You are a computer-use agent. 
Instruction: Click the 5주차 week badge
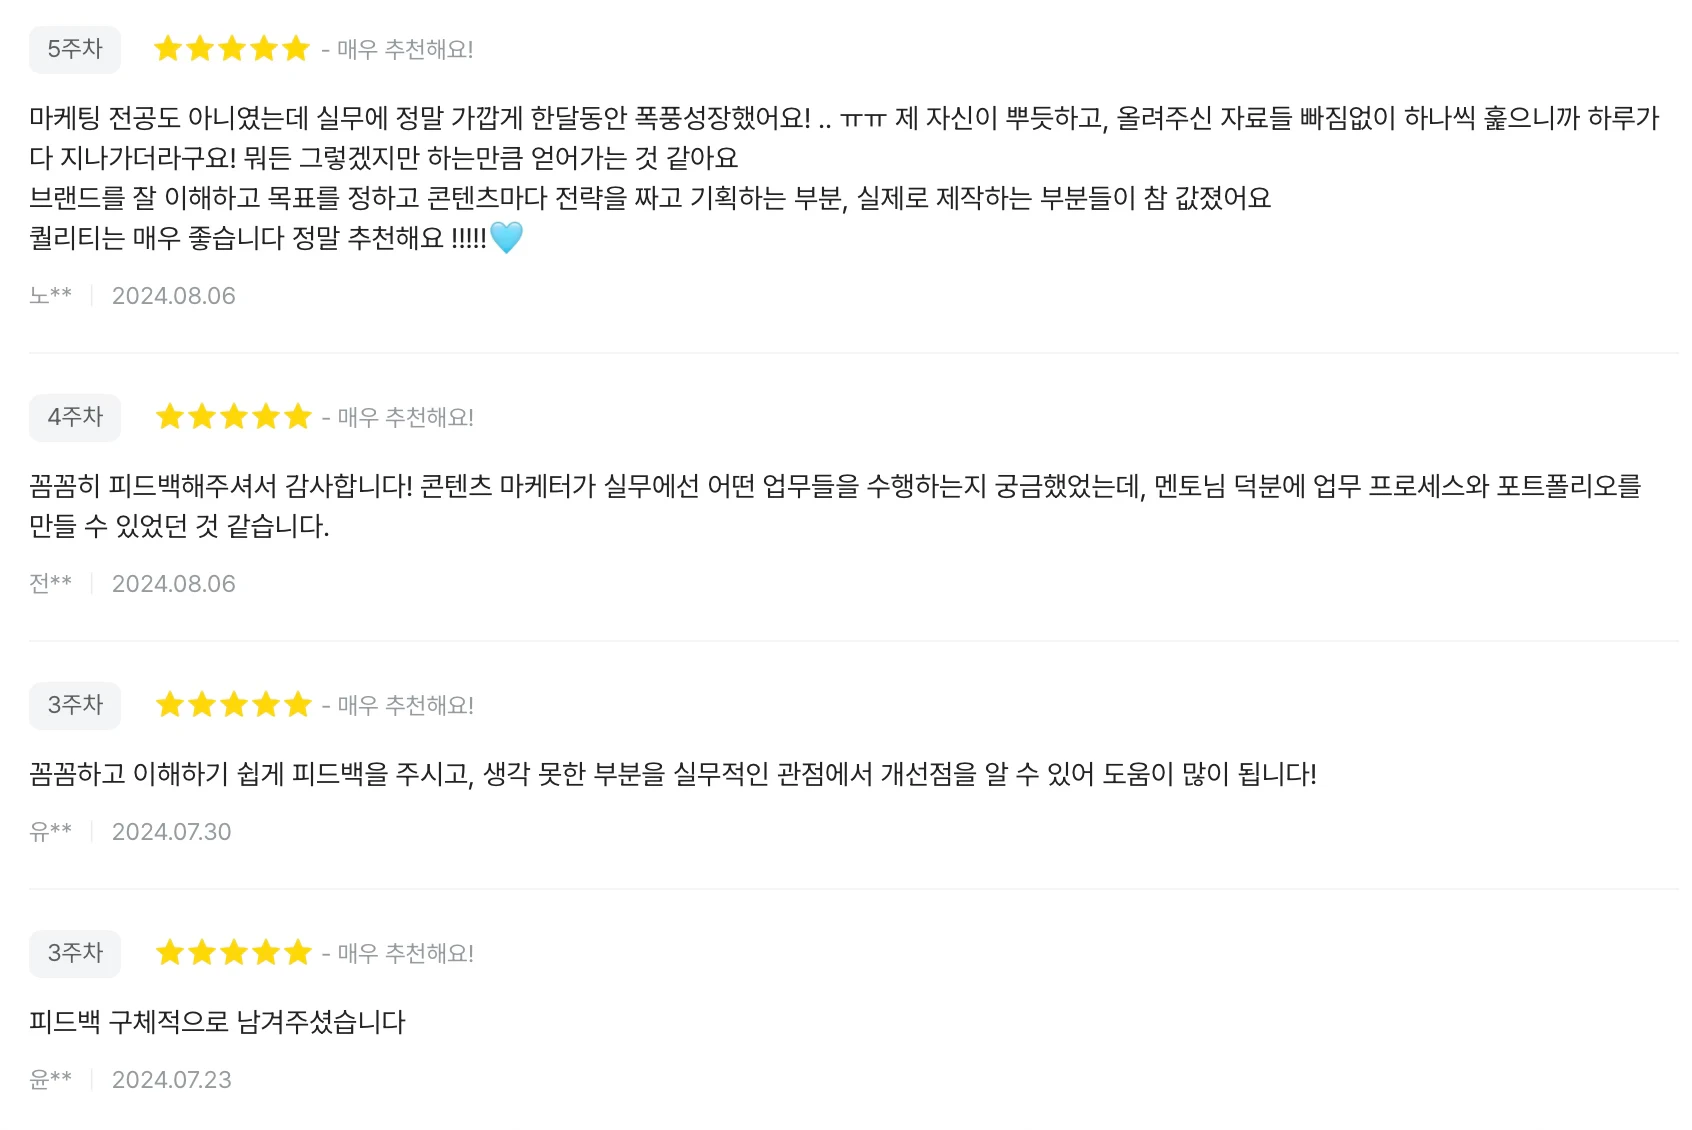coord(75,49)
